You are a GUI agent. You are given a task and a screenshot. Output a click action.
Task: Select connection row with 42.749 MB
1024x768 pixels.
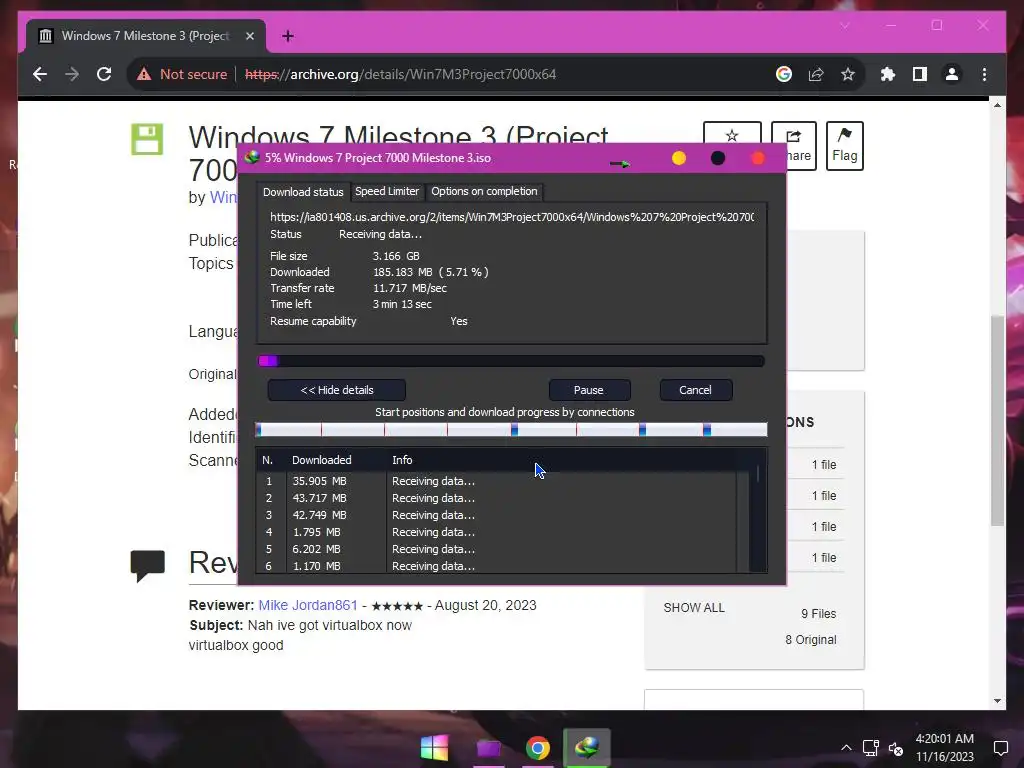click(496, 515)
